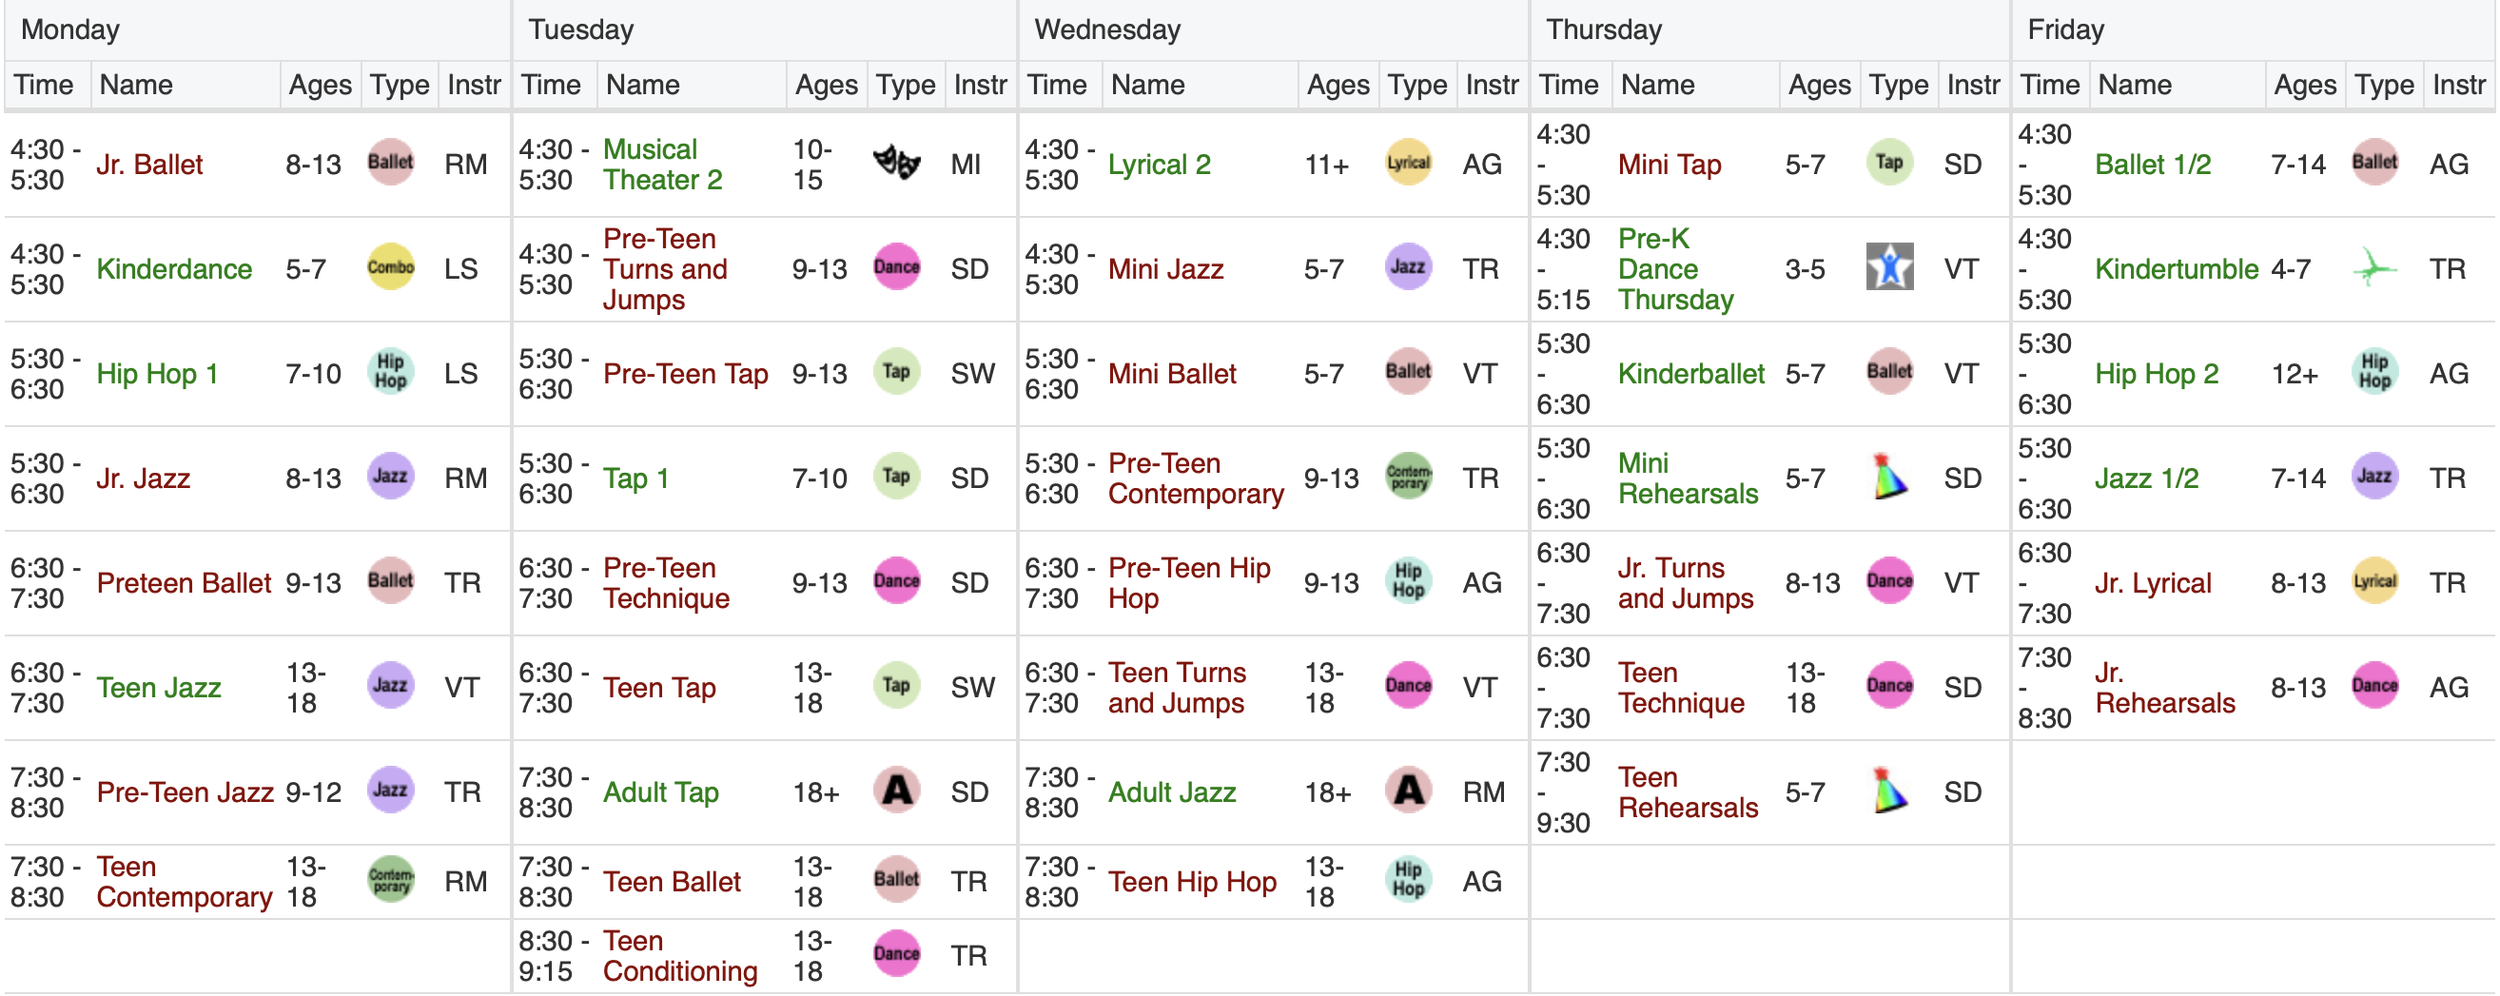Open Teen Hip Hop class link
This screenshot has width=2500, height=996.
pyautogui.click(x=1192, y=881)
